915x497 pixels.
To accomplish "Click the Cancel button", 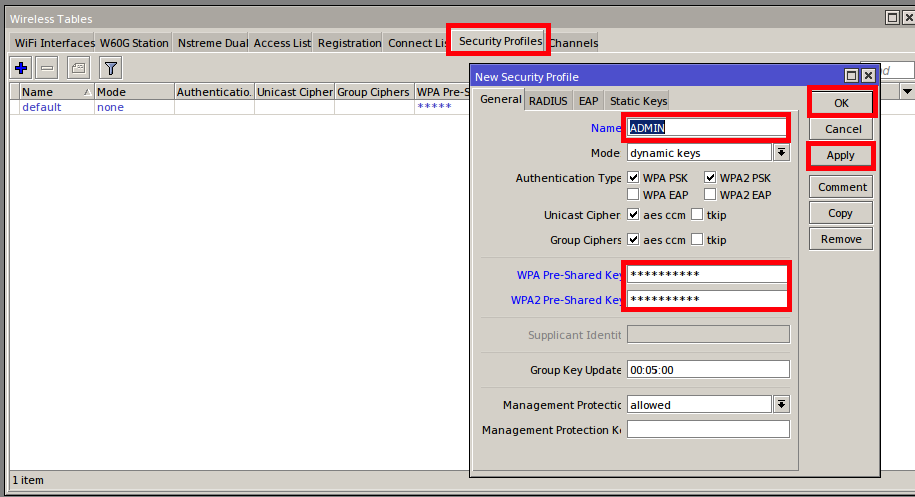I will tap(842, 129).
